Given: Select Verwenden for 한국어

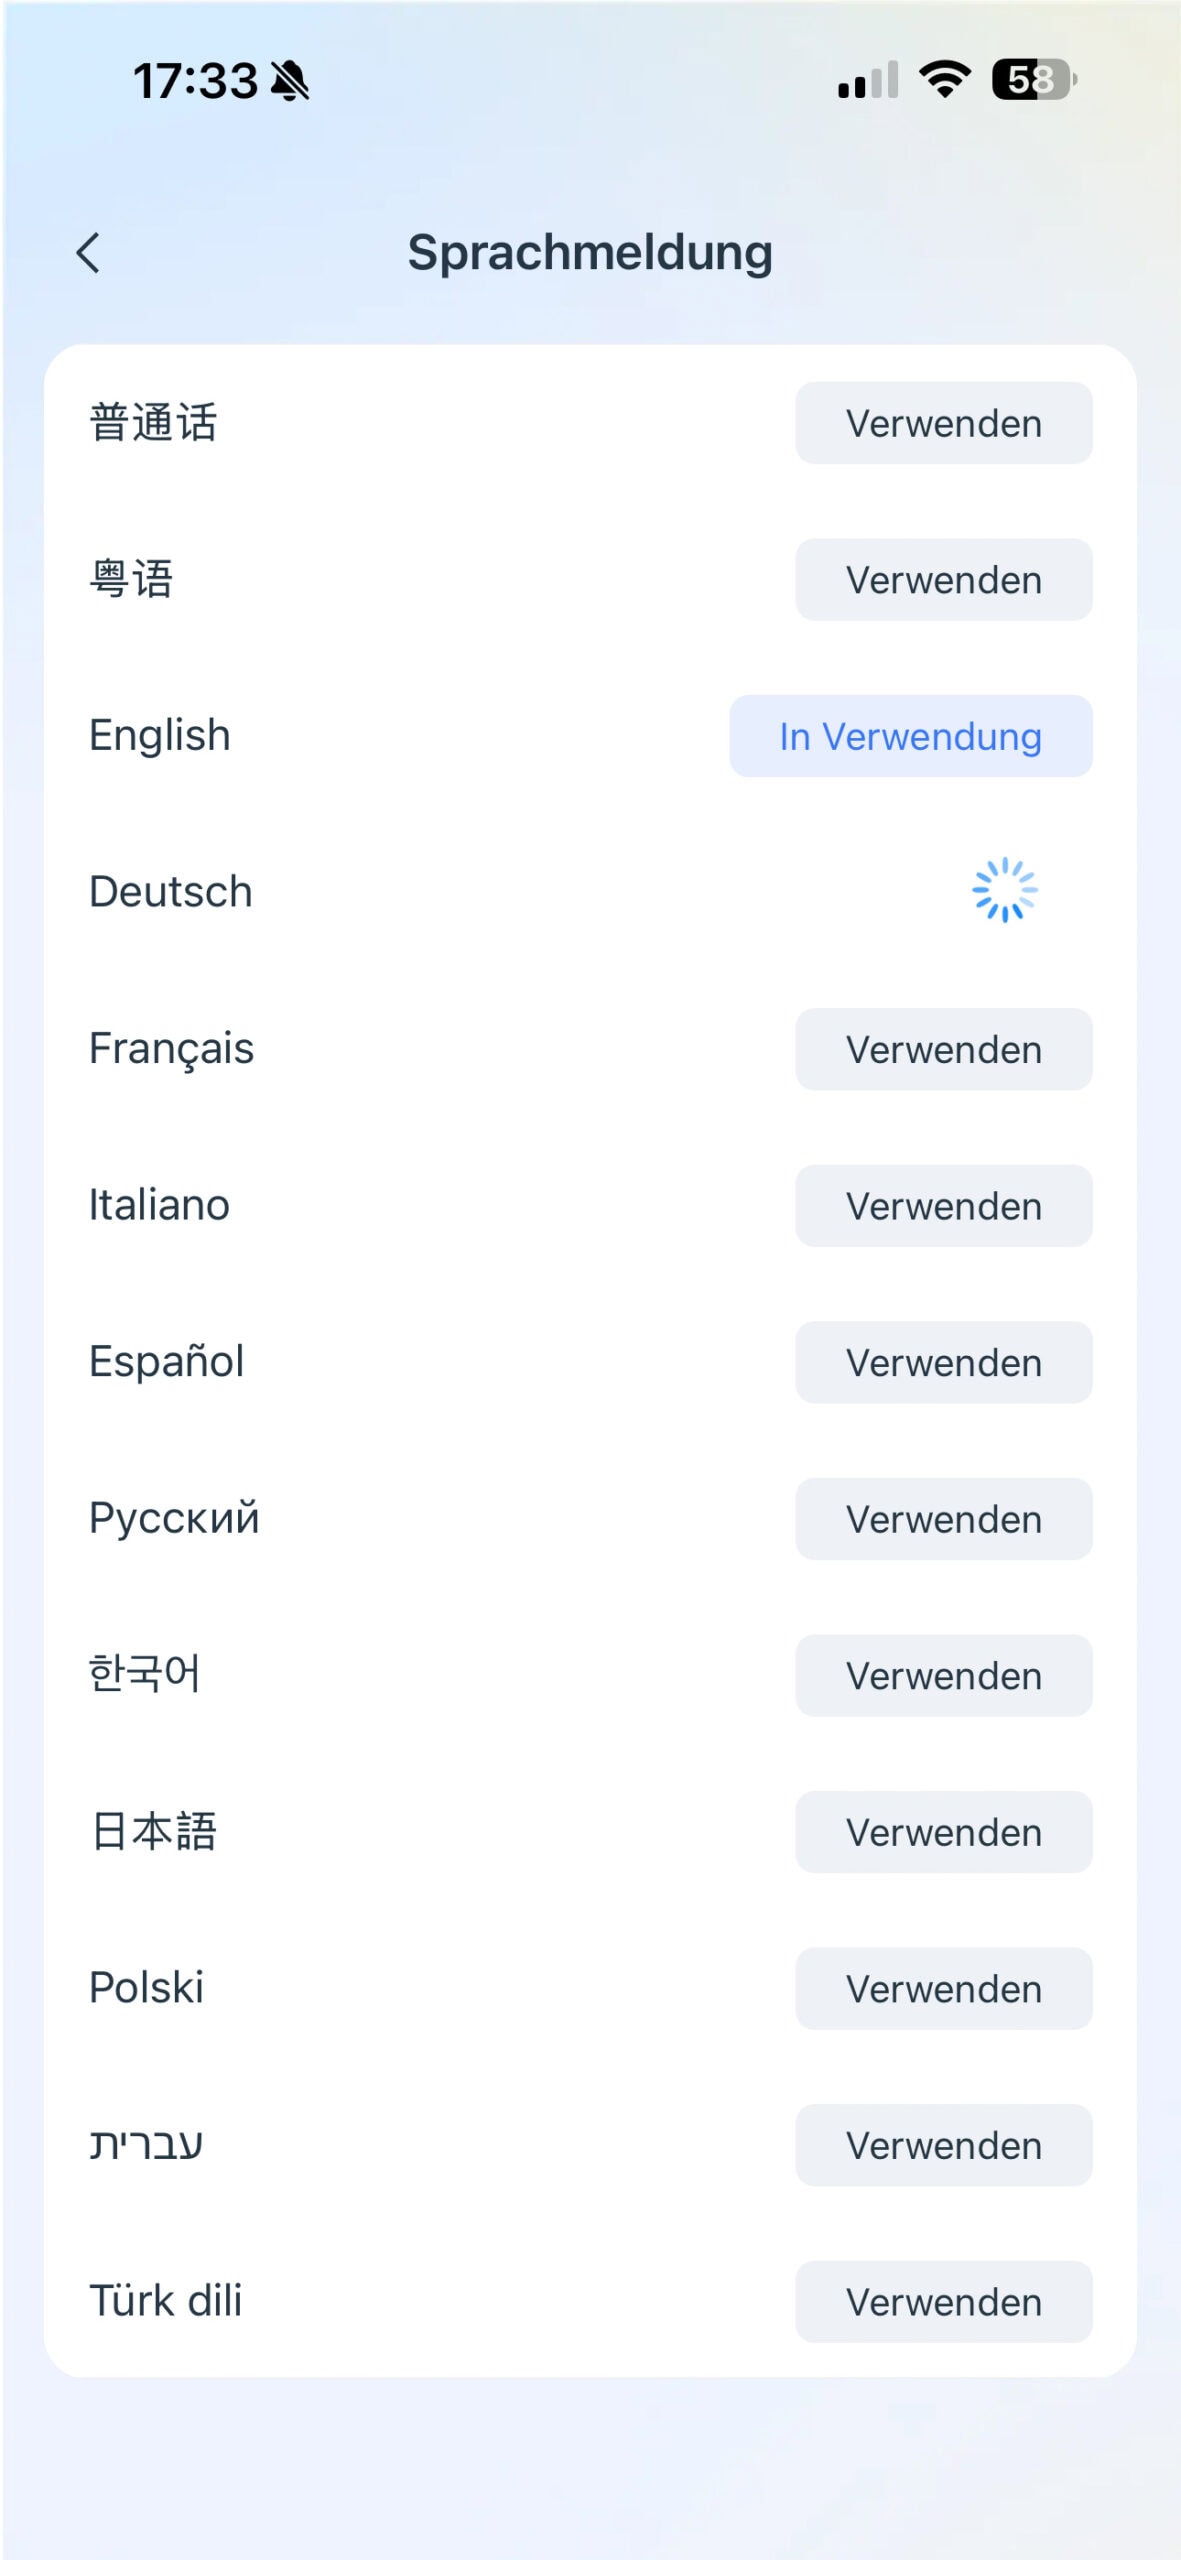Looking at the screenshot, I should 943,1675.
